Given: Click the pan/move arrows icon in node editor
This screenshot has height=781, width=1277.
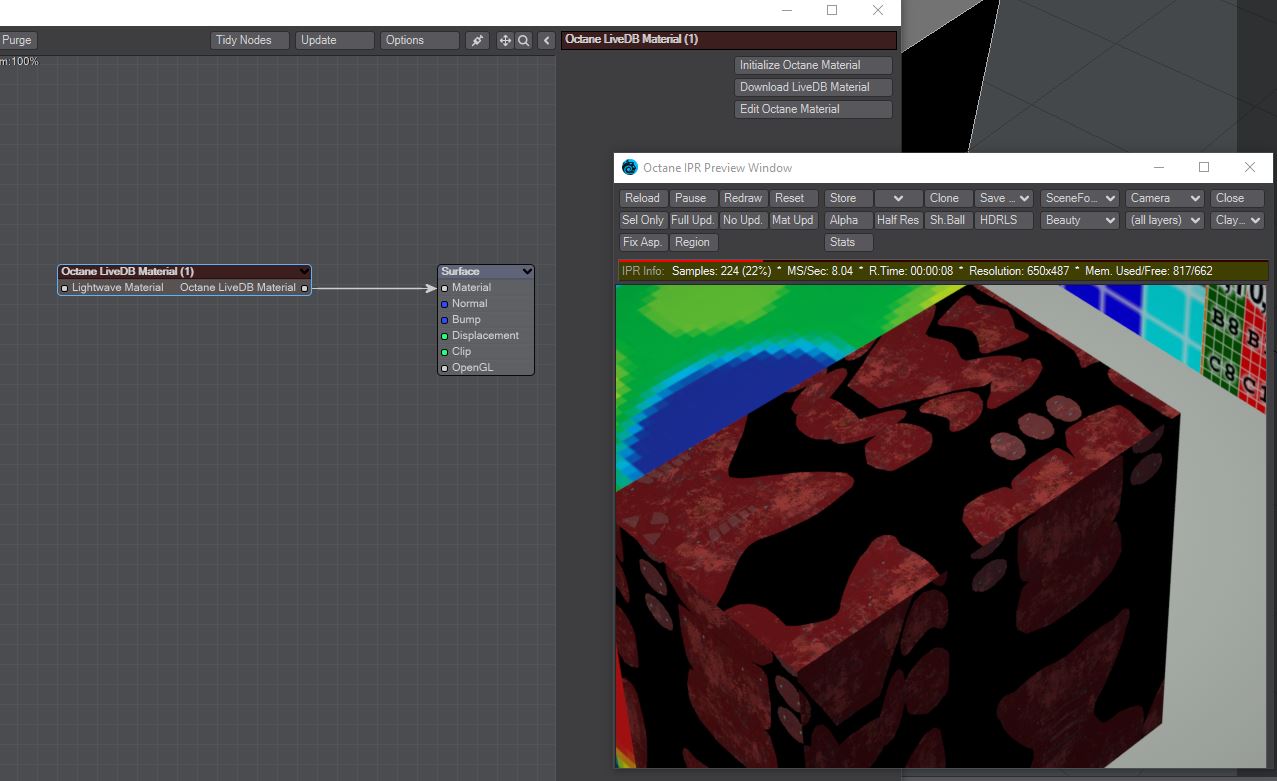Looking at the screenshot, I should (x=505, y=41).
